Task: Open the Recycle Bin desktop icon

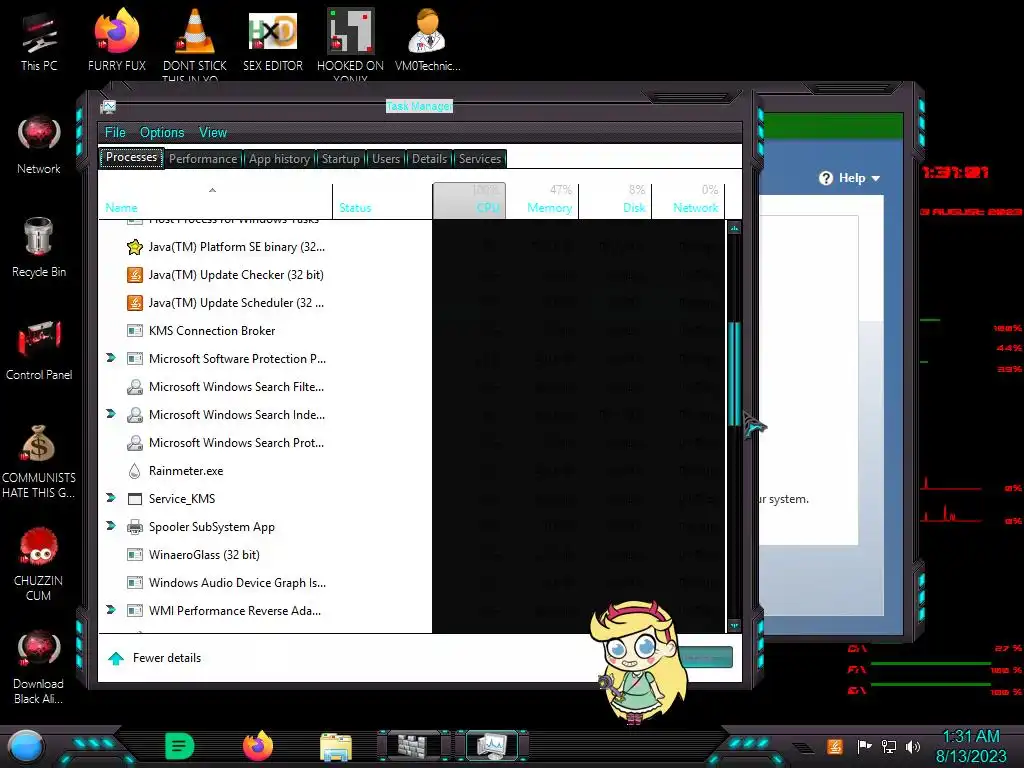Action: click(39, 247)
